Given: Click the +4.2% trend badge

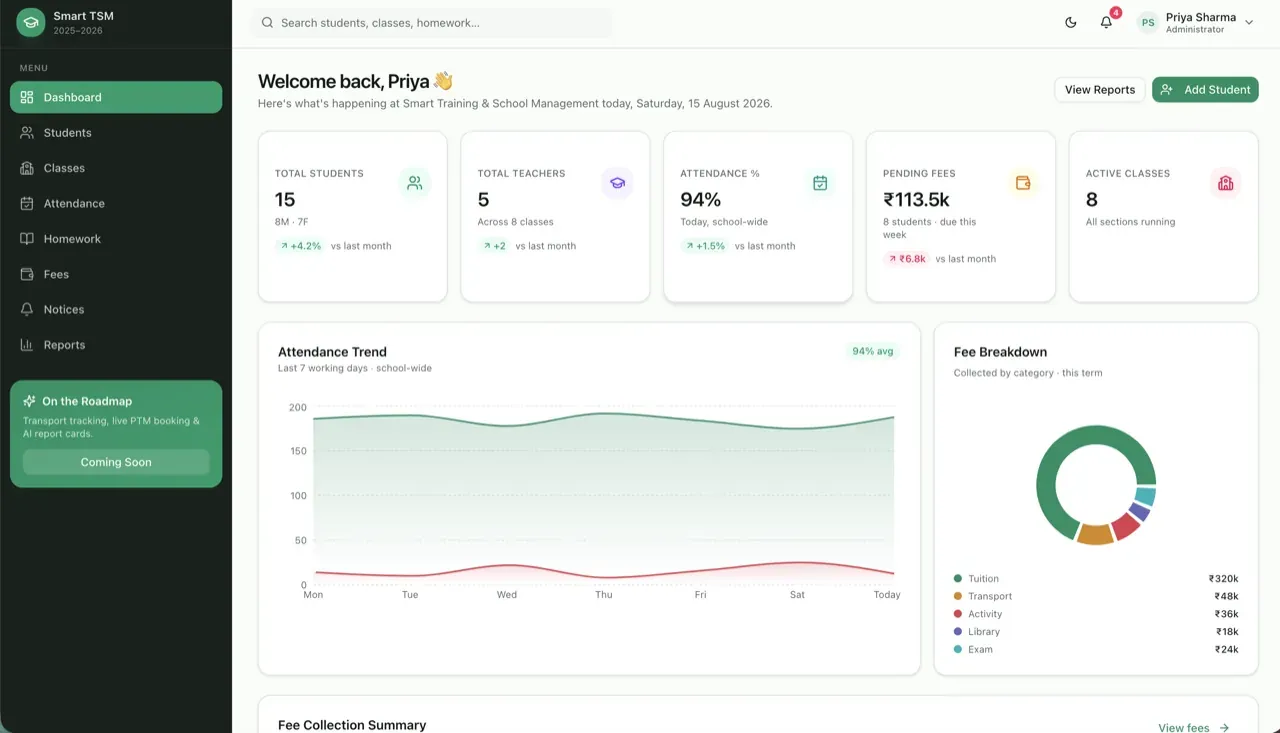Looking at the screenshot, I should click(300, 246).
